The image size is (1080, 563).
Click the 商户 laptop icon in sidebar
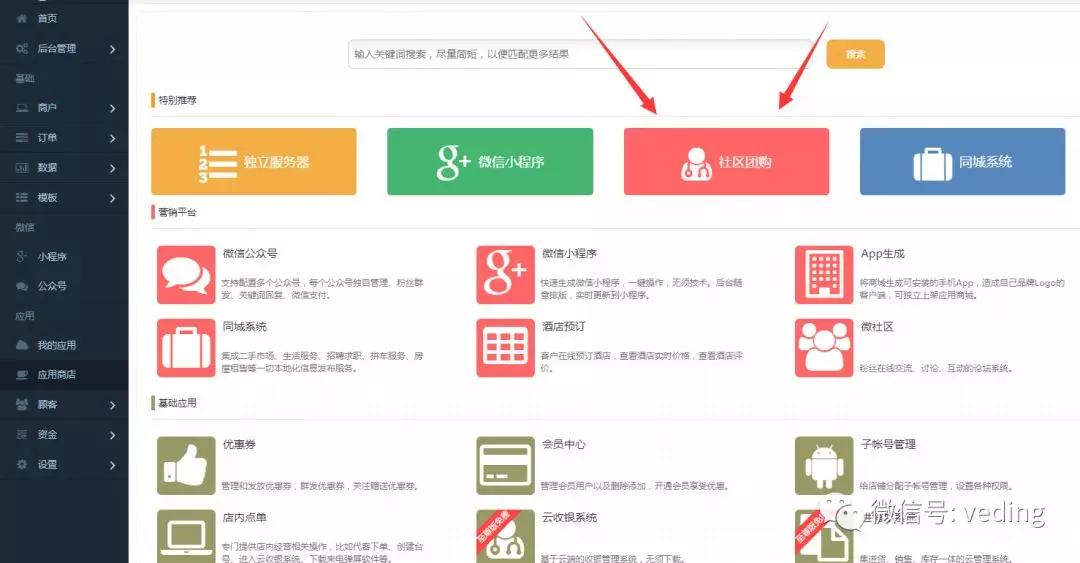point(22,108)
